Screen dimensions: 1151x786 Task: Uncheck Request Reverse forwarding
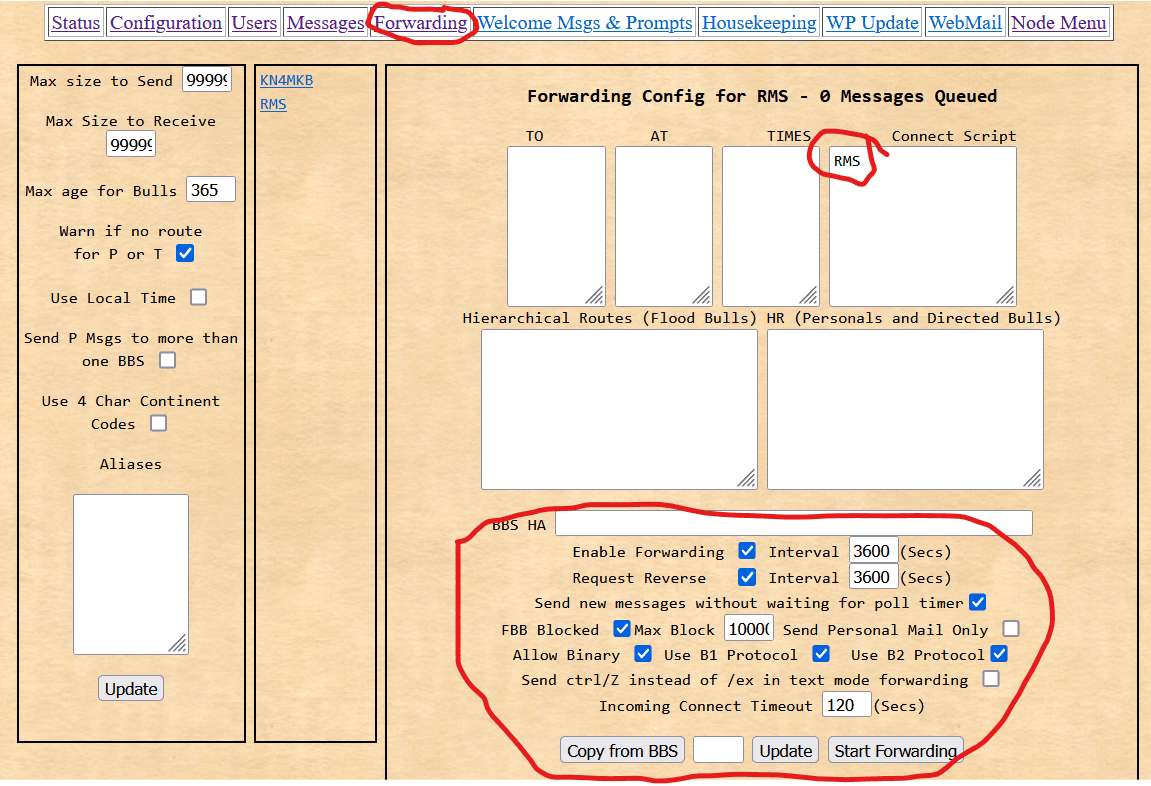coord(747,577)
